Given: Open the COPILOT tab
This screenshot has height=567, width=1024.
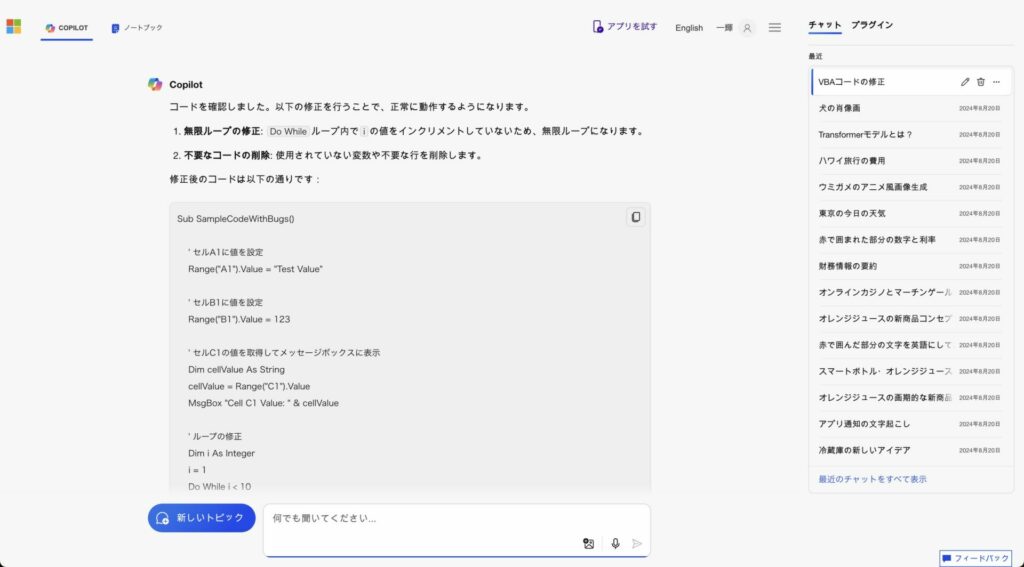Looking at the screenshot, I should pos(67,27).
